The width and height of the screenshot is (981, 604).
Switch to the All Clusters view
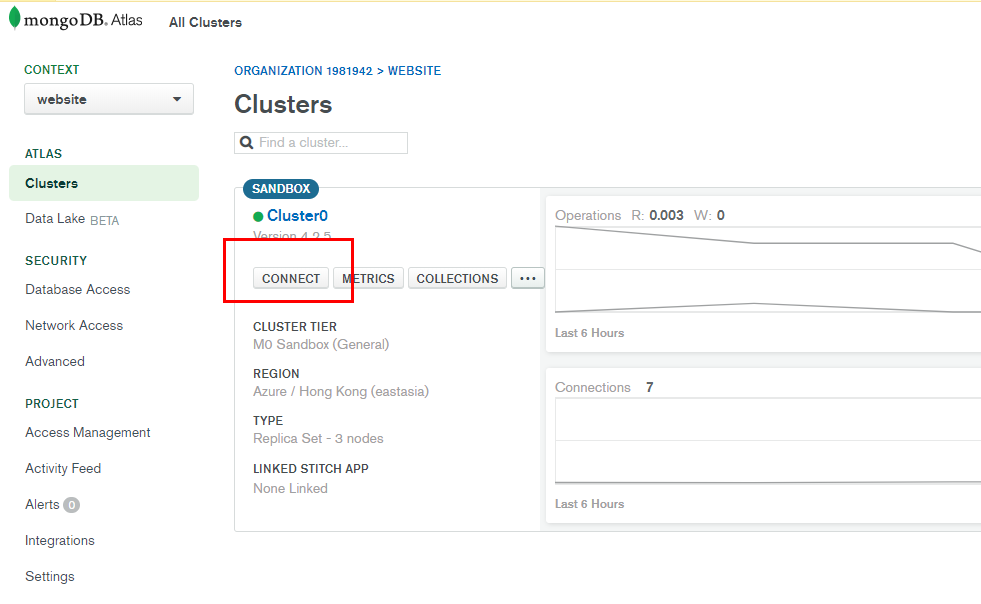point(204,22)
